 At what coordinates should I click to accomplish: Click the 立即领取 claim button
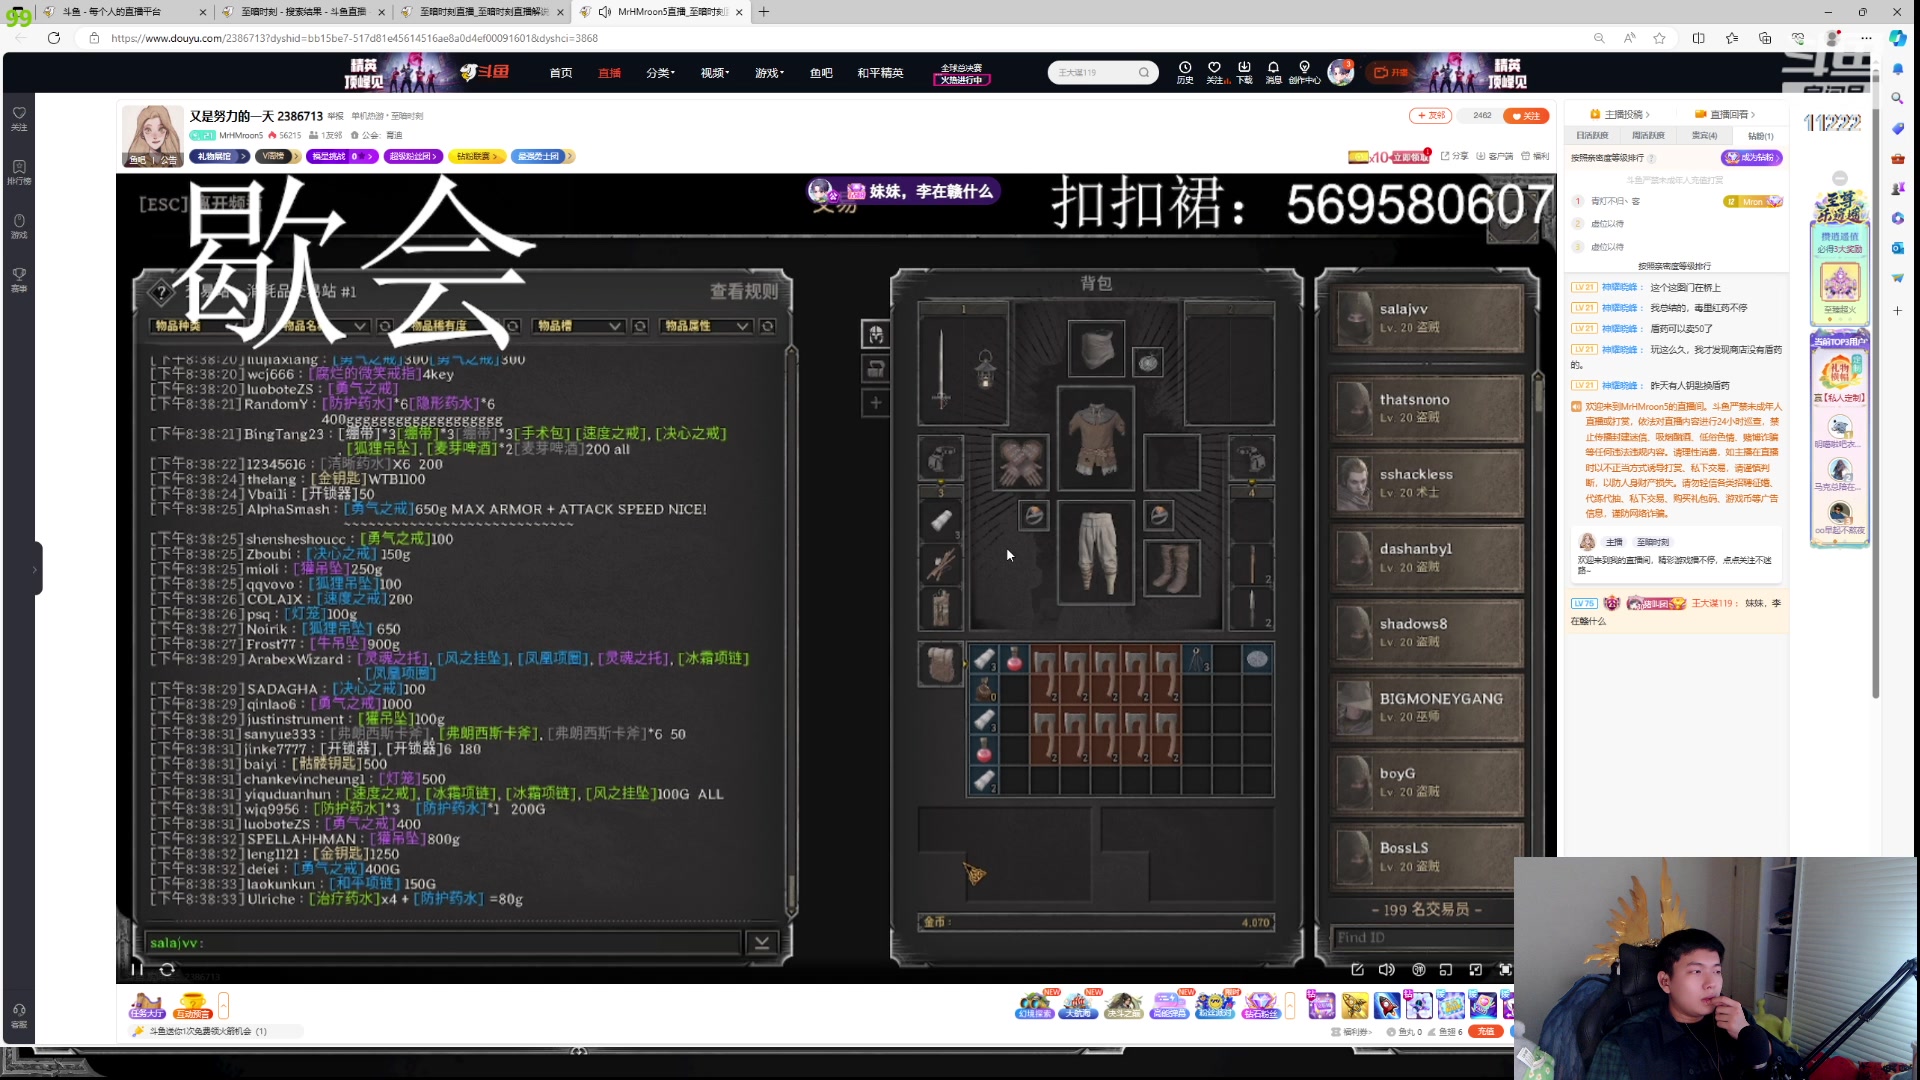pos(1409,157)
